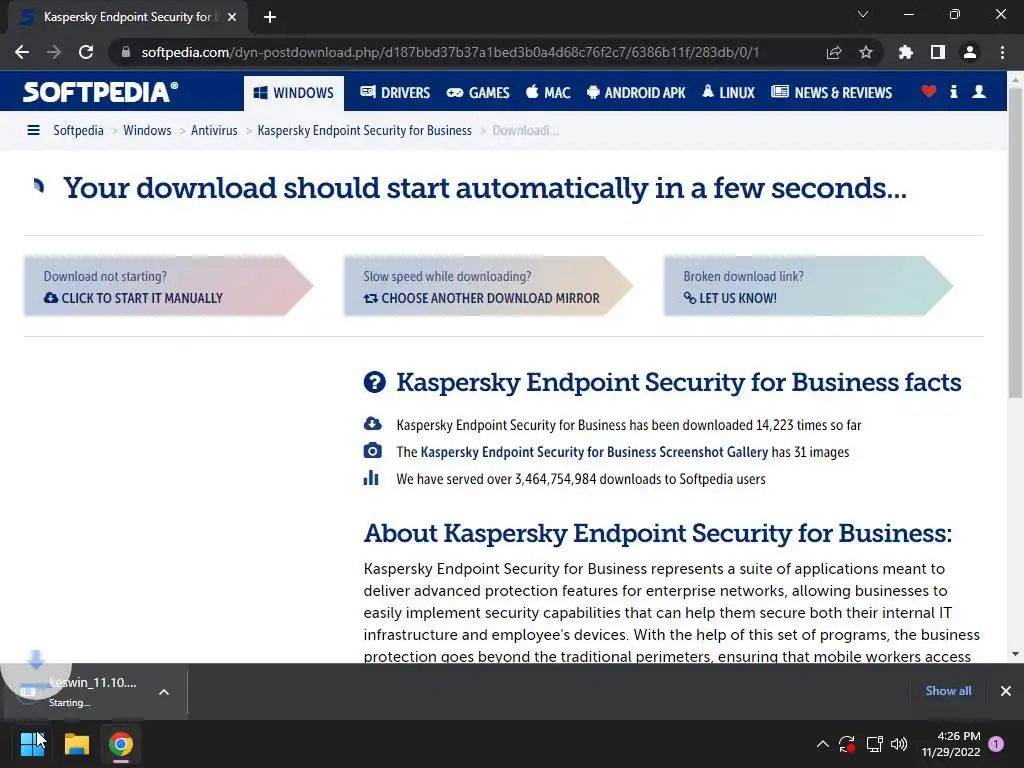
Task: Open File Explorer from the taskbar
Action: click(x=76, y=744)
